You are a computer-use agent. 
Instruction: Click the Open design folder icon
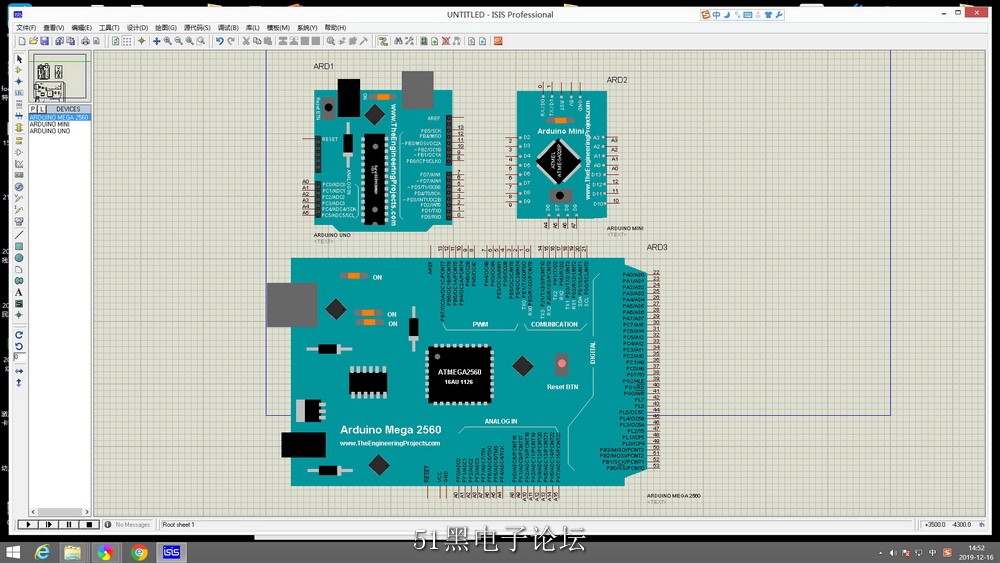[x=33, y=41]
